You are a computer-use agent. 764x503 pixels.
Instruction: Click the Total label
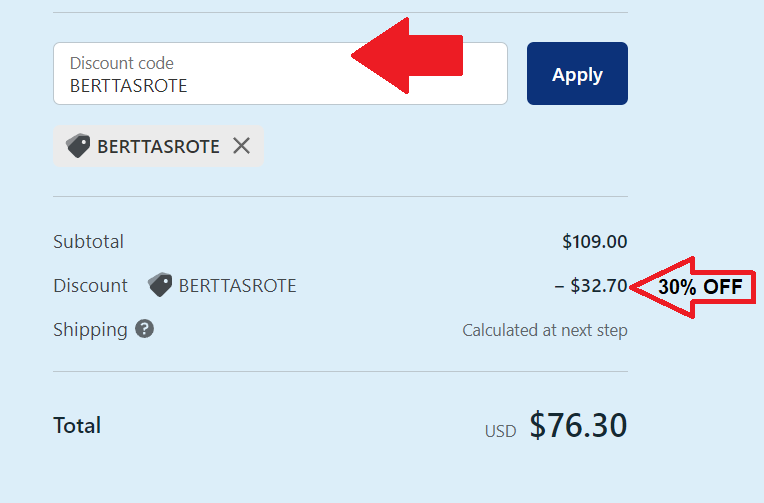pos(77,426)
